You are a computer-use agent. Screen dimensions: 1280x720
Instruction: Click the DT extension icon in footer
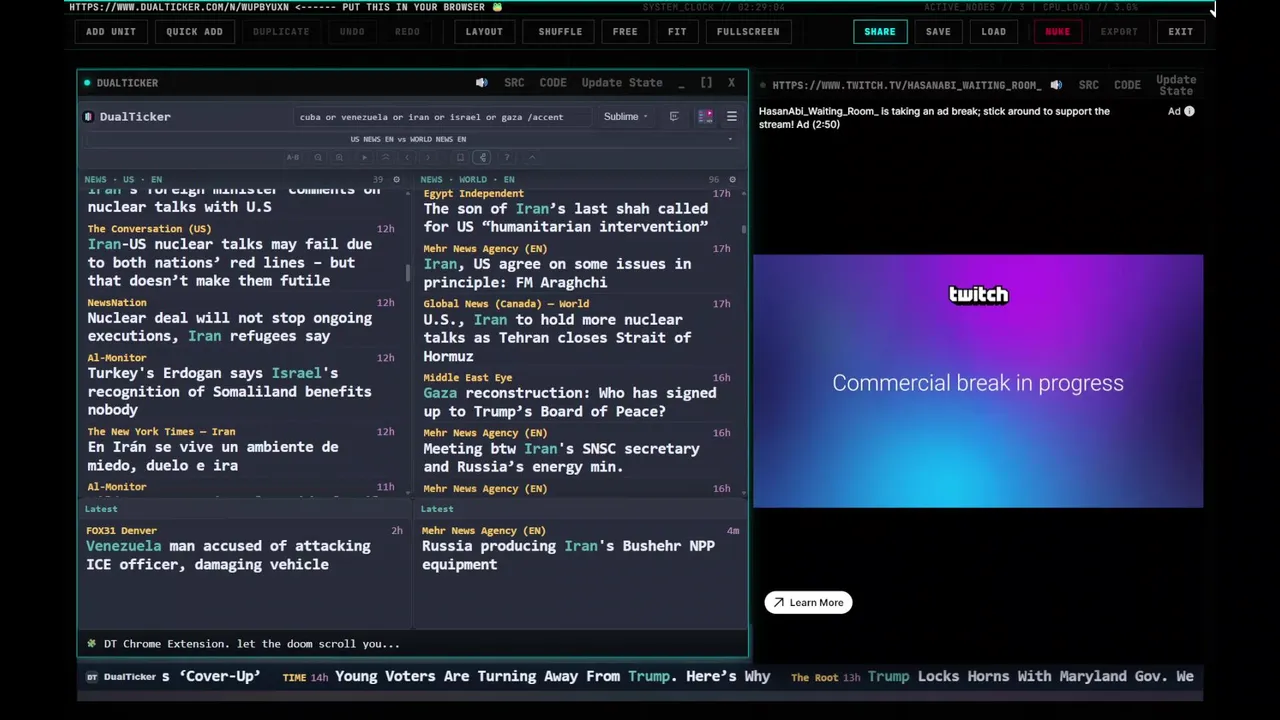coord(91,644)
